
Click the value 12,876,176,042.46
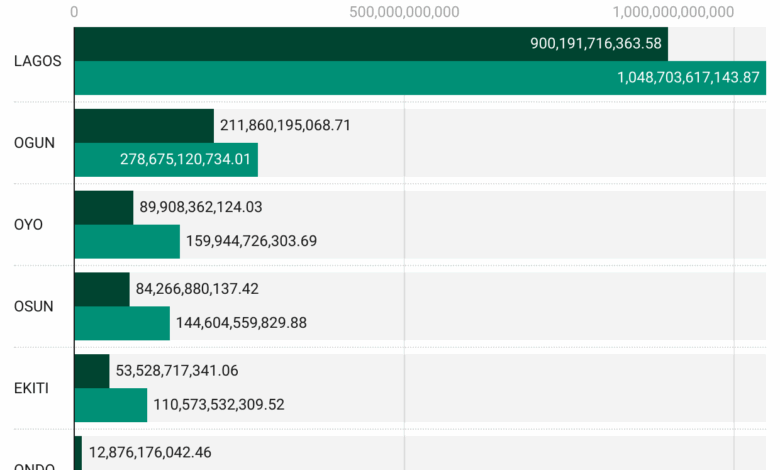(x=150, y=452)
